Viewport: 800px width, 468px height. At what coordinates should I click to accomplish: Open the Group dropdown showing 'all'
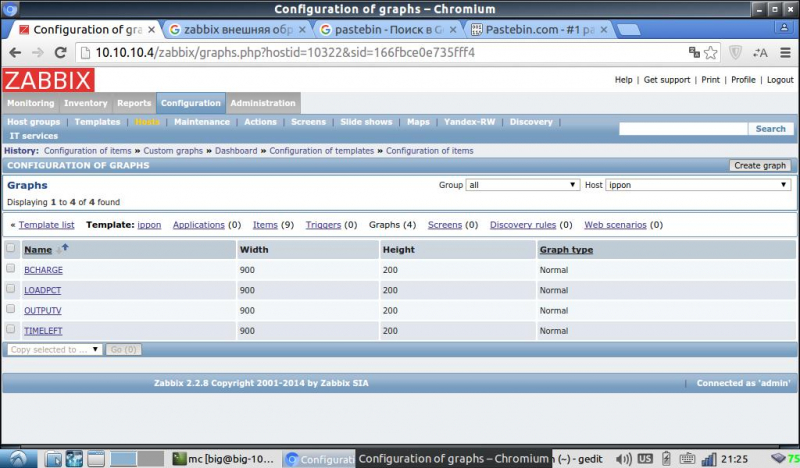[x=523, y=185]
